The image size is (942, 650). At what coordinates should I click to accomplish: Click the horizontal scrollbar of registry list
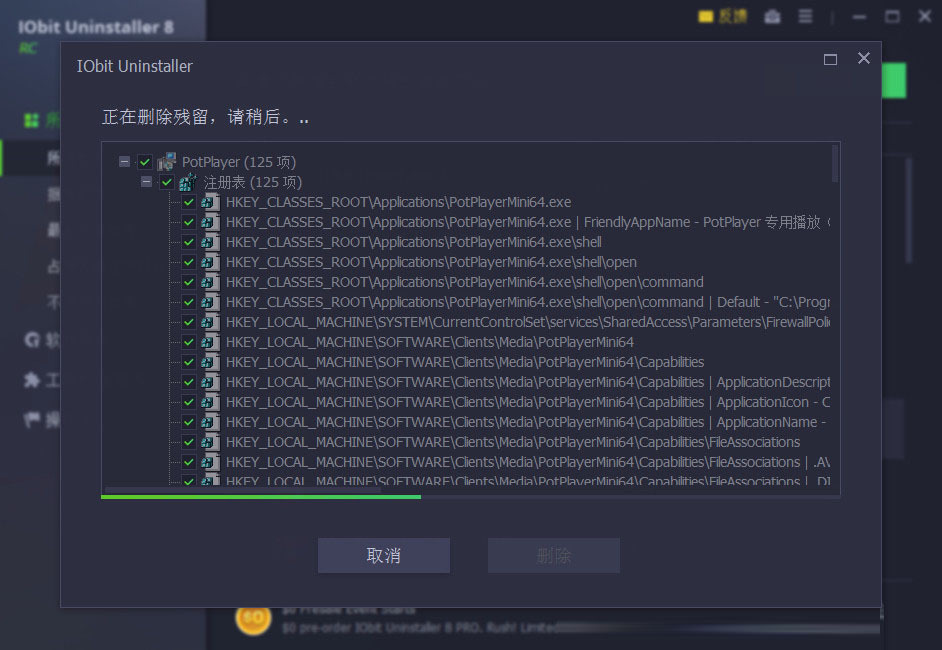pos(243,490)
